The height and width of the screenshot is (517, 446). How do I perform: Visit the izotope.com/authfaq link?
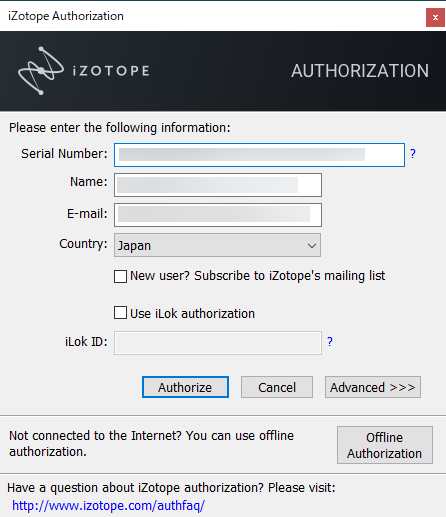108,506
